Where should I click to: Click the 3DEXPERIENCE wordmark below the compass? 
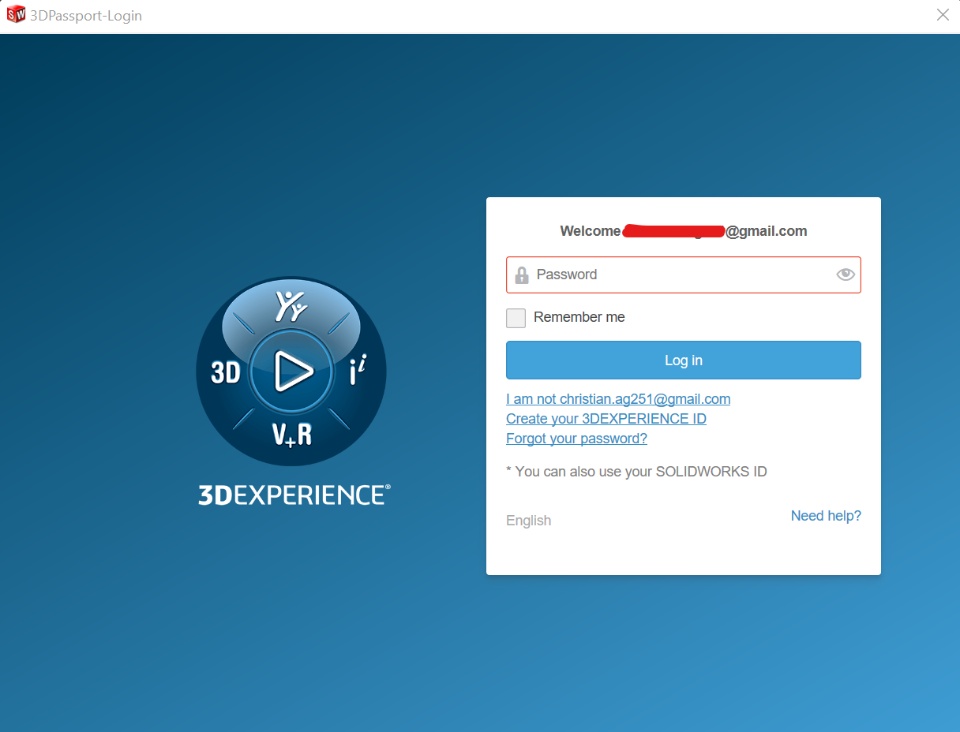point(294,495)
